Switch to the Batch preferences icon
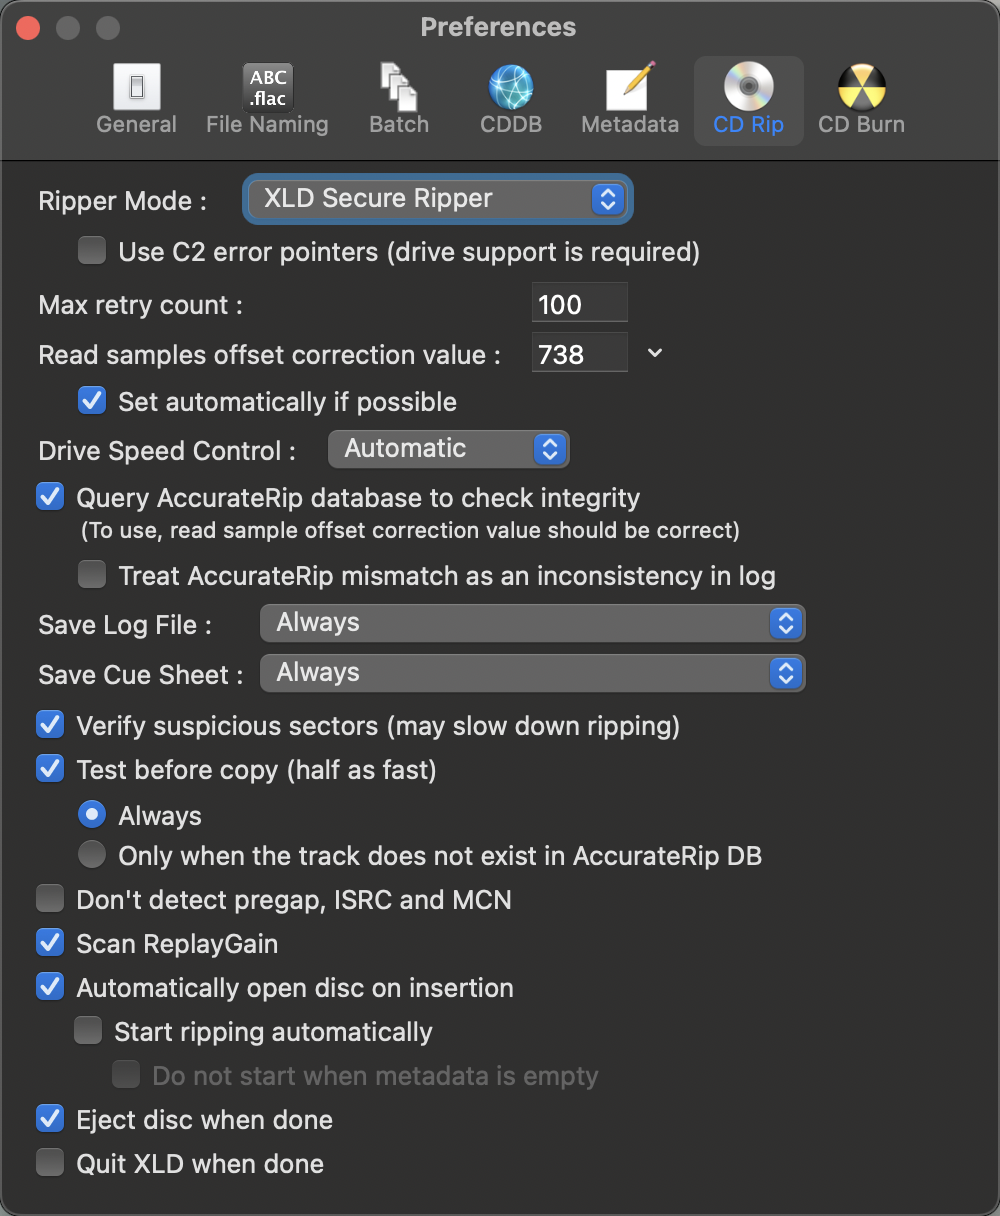The height and width of the screenshot is (1216, 1000). (x=399, y=88)
